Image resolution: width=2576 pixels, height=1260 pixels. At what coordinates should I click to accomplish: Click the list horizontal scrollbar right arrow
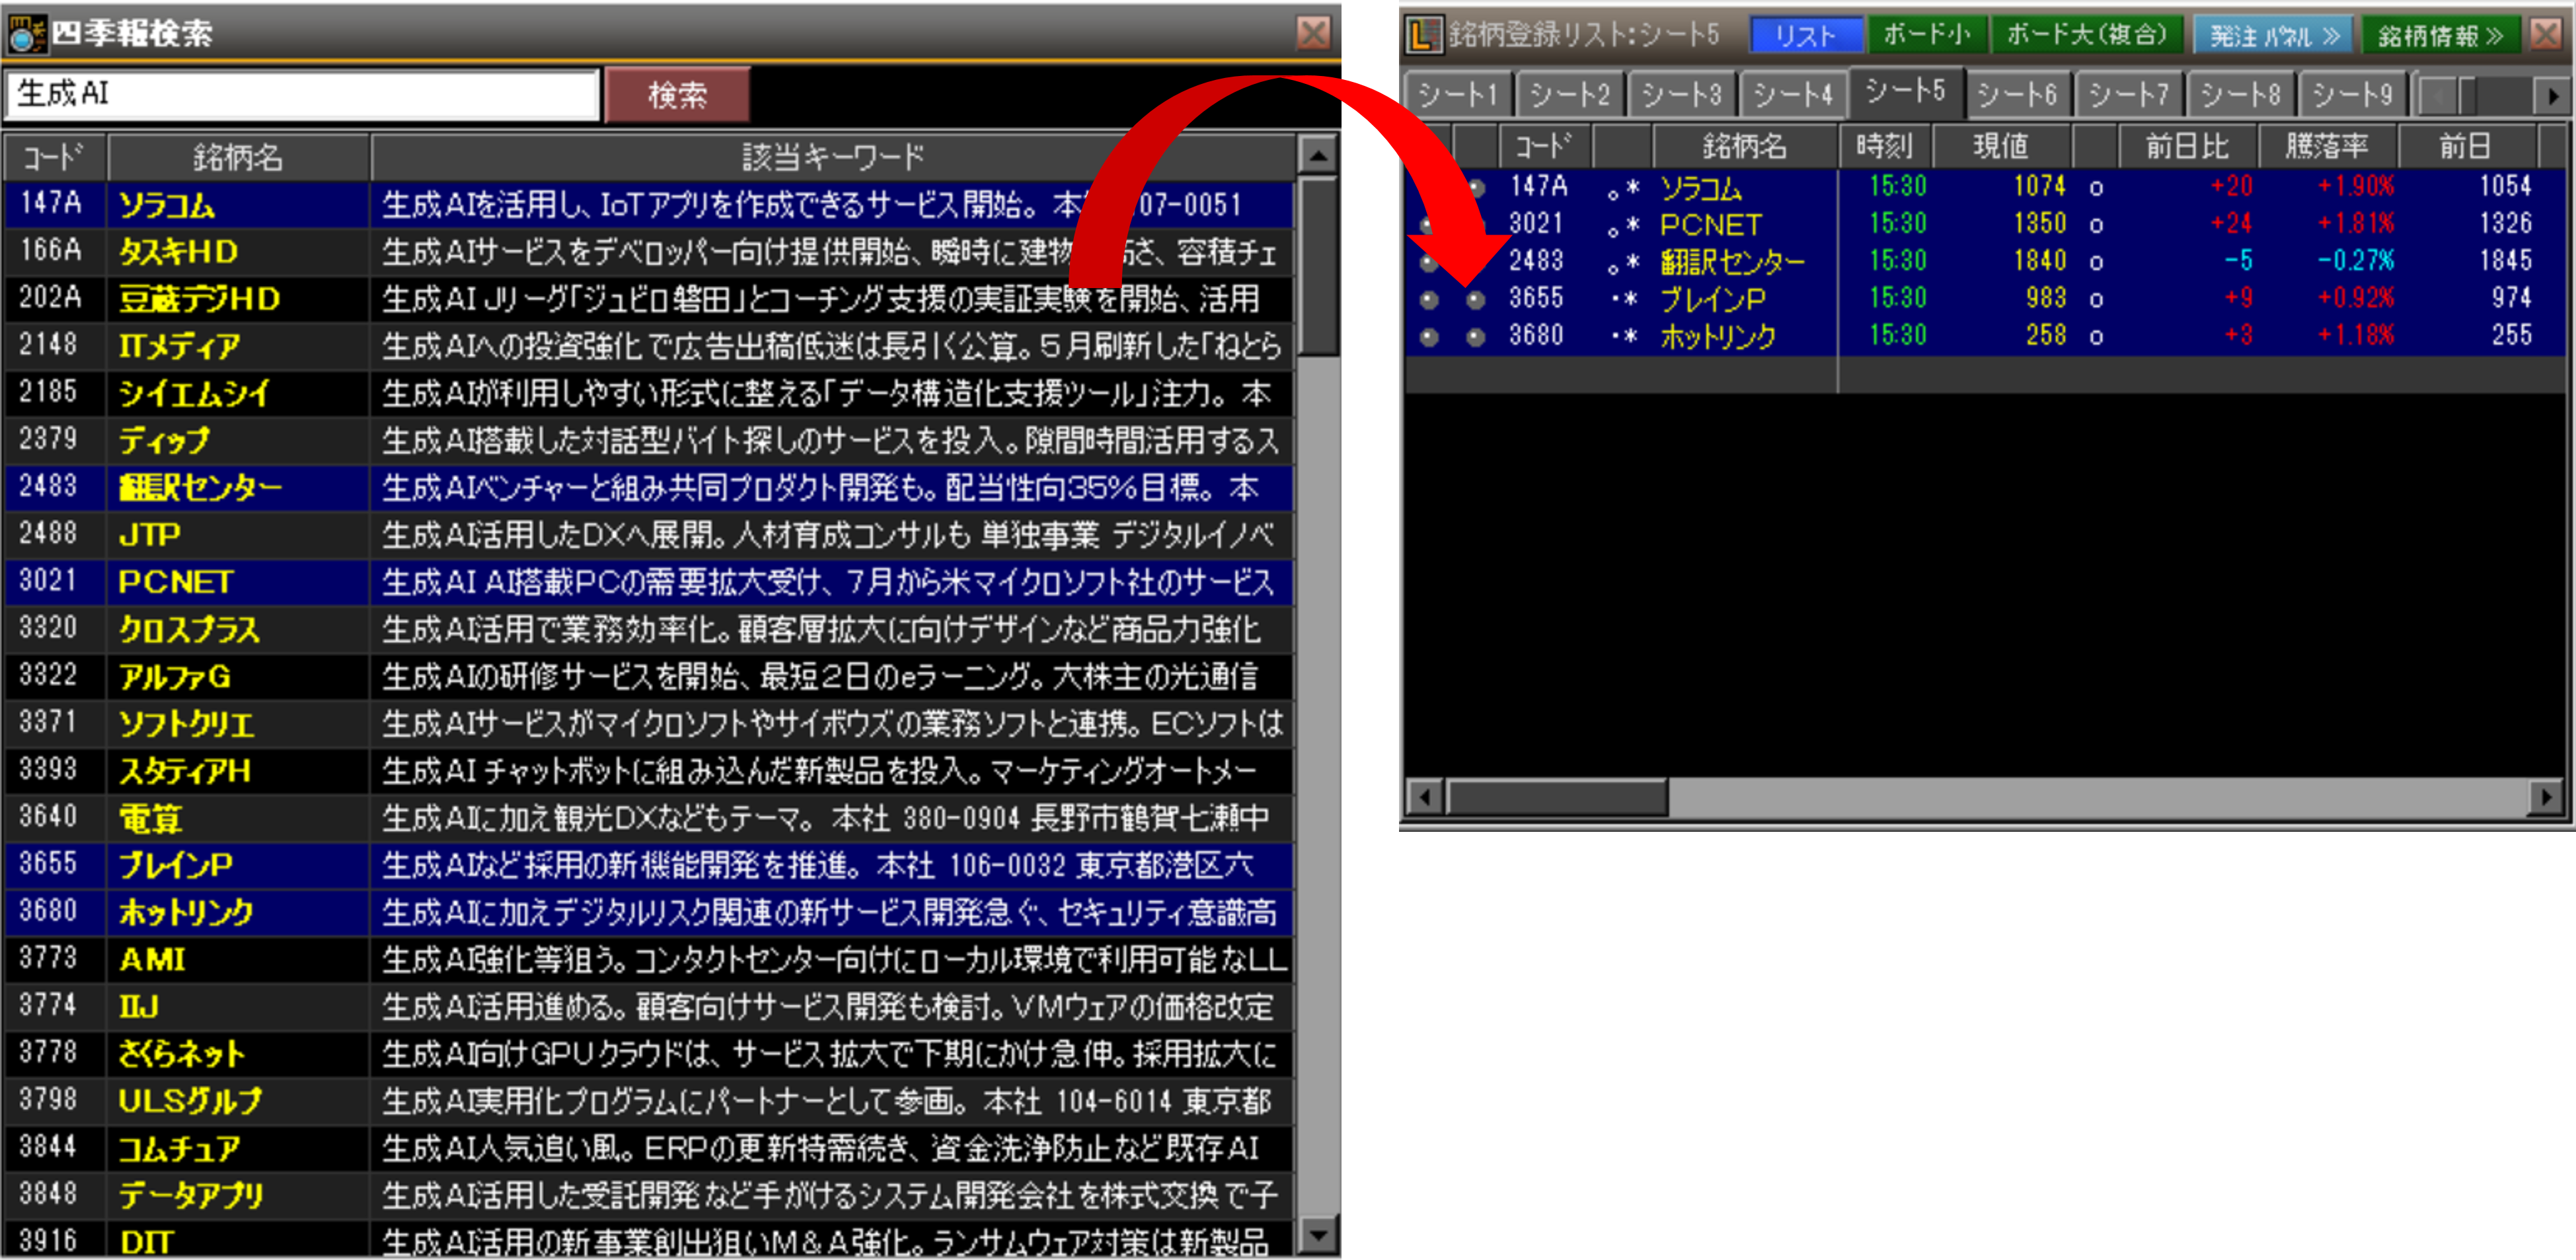point(2546,797)
